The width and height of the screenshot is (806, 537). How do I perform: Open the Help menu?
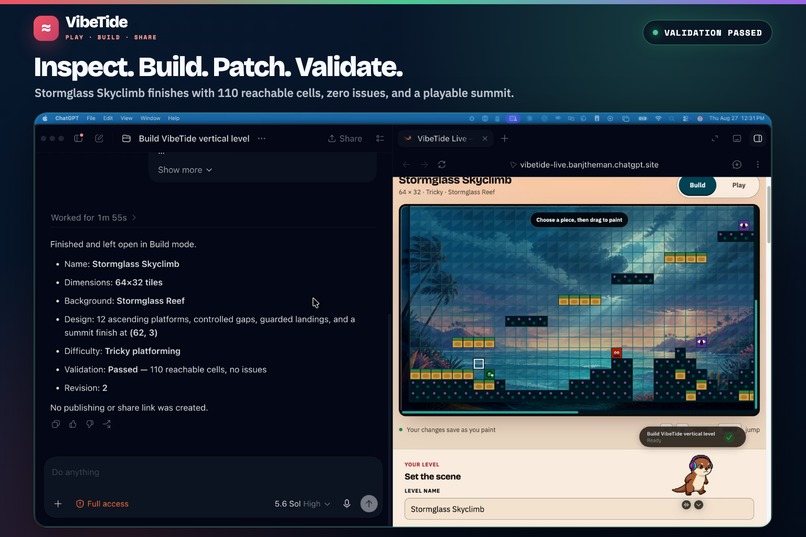174,118
